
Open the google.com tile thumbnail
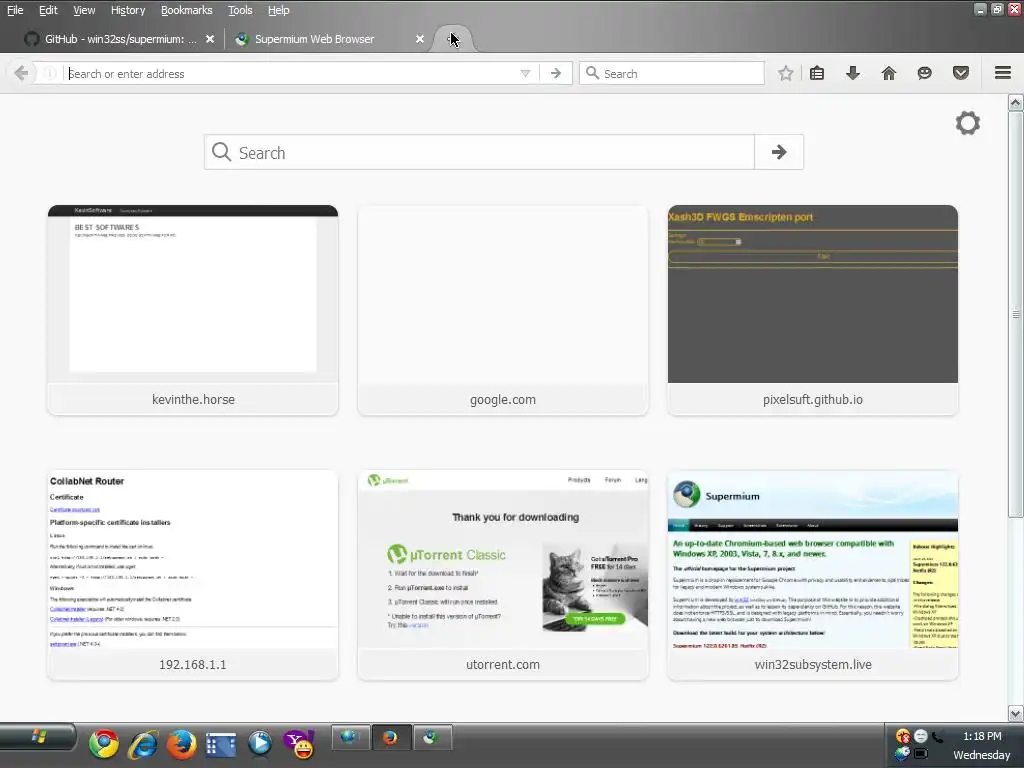503,294
